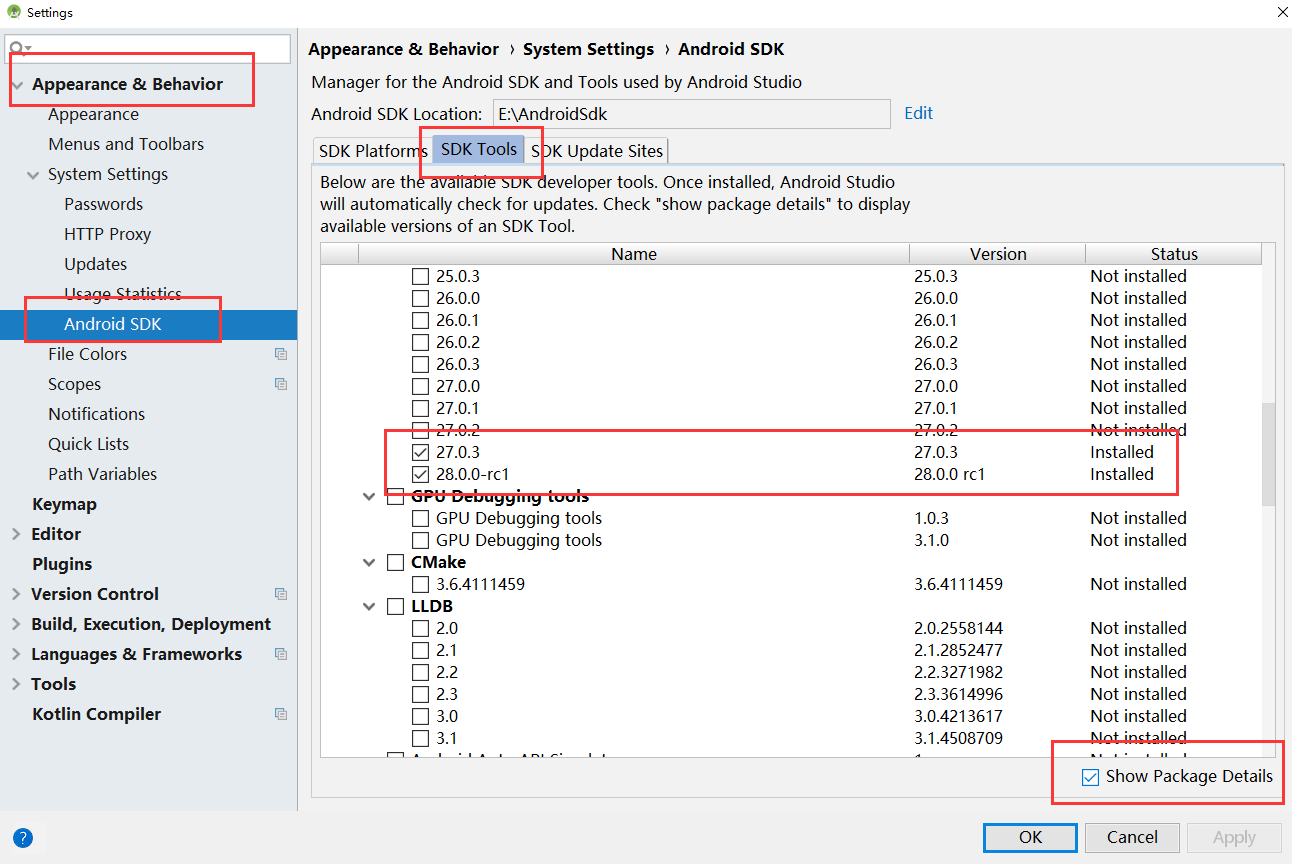Uncheck build tools 27.0.3 checkbox

(421, 452)
